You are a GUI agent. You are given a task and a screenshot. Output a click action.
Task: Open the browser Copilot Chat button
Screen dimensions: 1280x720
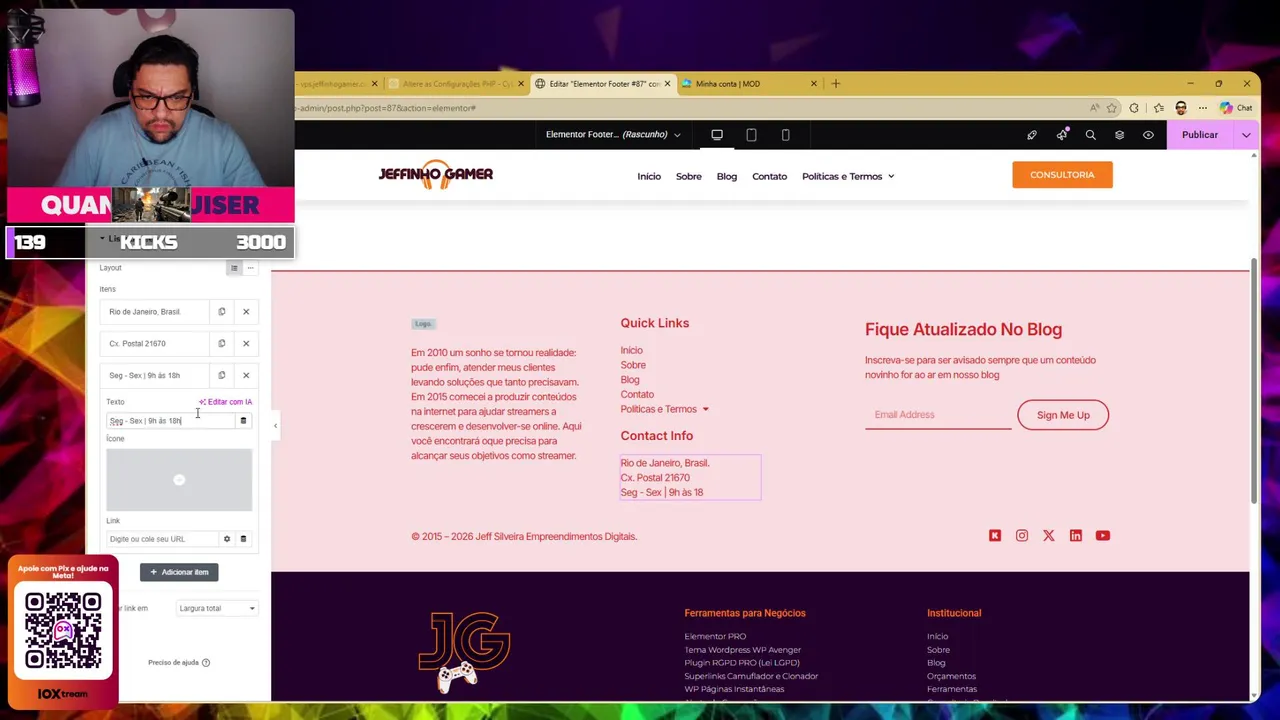click(1236, 108)
